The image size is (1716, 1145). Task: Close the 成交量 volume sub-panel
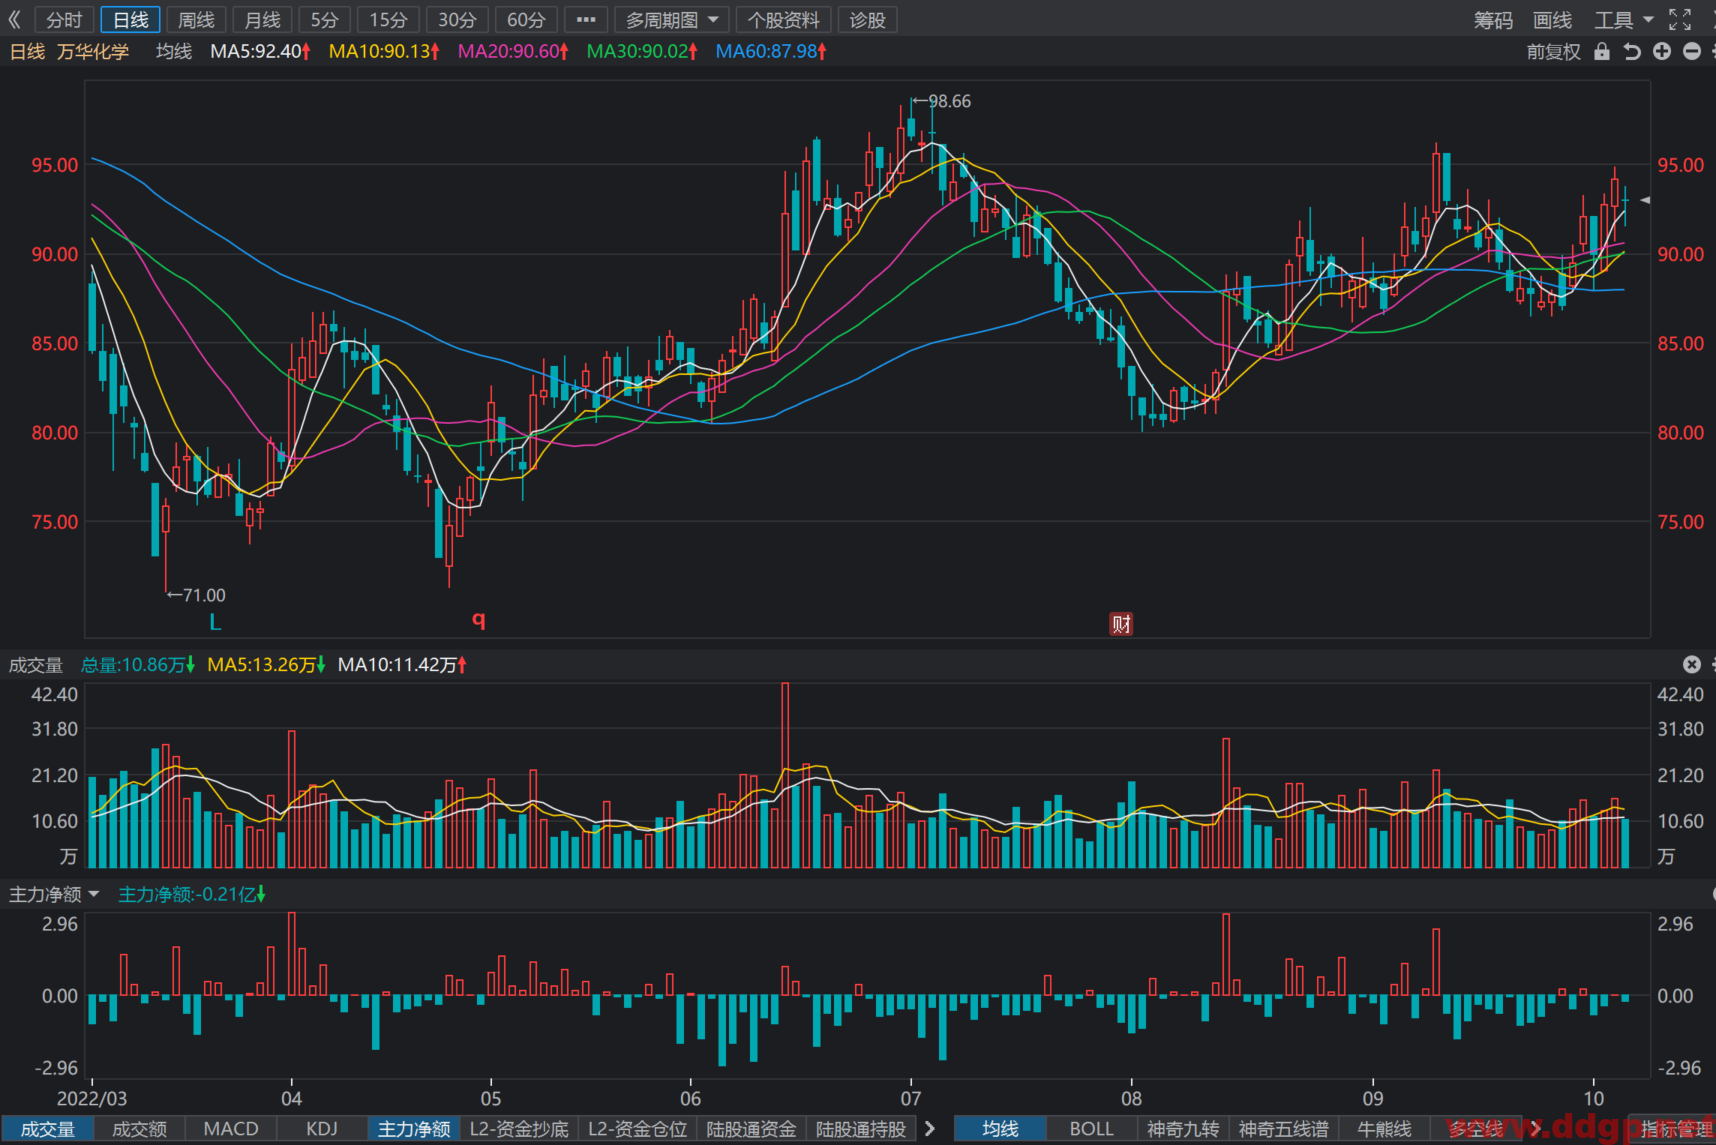1692,664
